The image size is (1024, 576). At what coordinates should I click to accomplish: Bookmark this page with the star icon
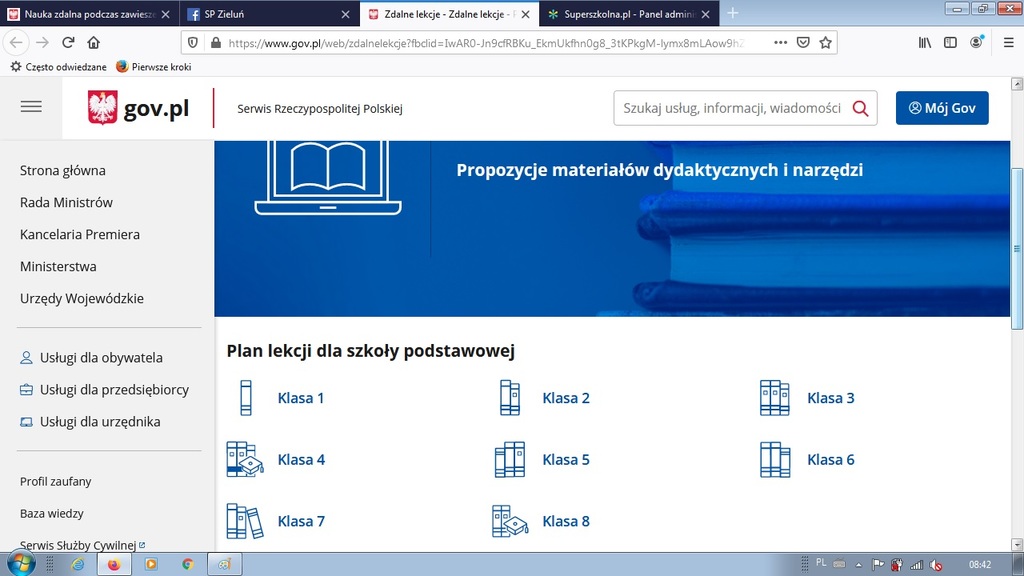click(826, 43)
